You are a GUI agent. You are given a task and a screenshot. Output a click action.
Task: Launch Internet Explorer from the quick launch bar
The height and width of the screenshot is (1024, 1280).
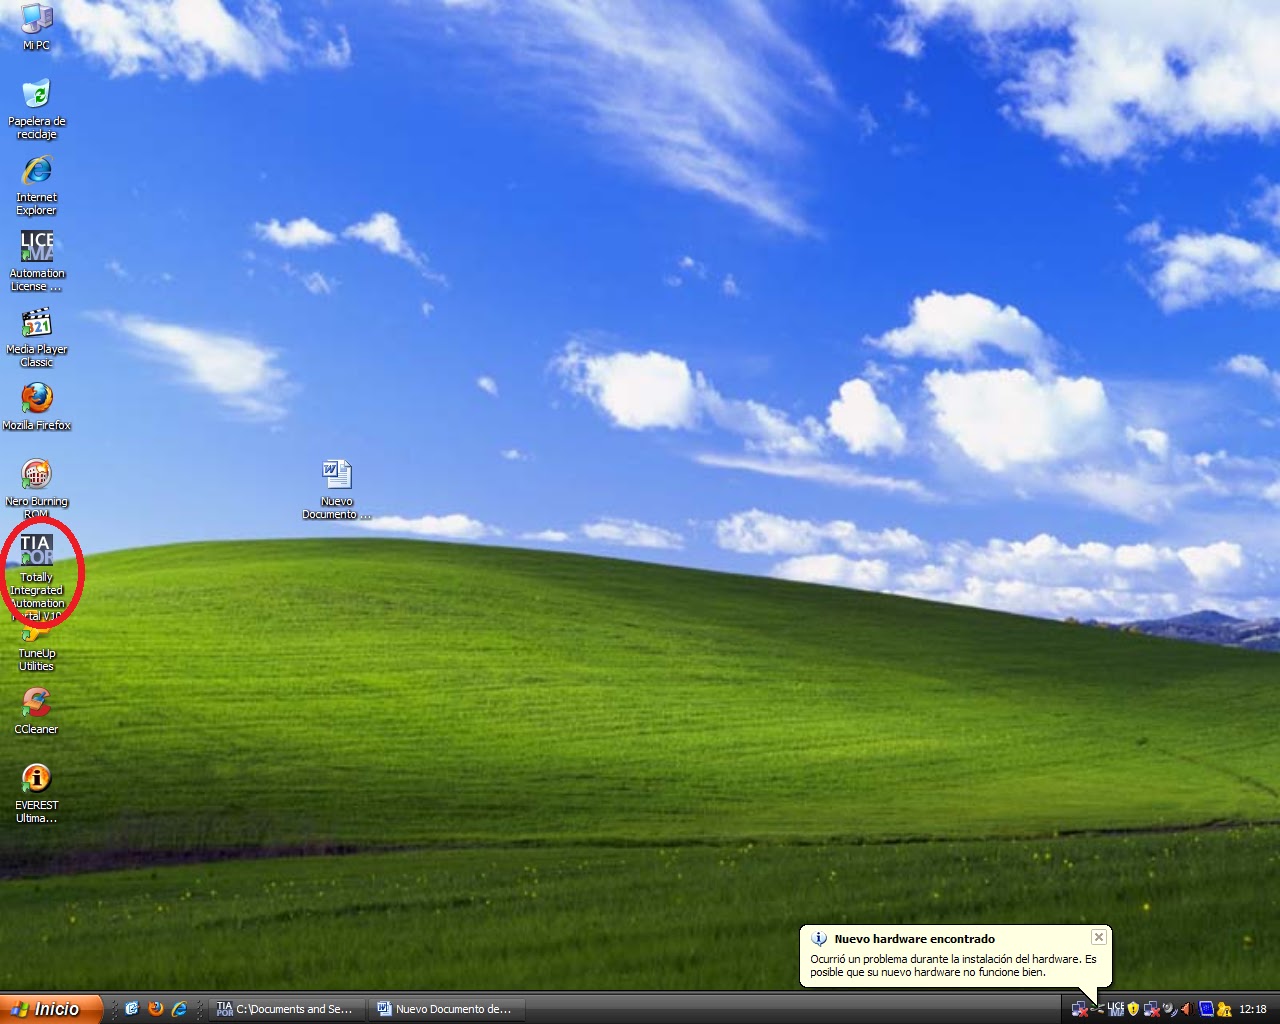(179, 1009)
